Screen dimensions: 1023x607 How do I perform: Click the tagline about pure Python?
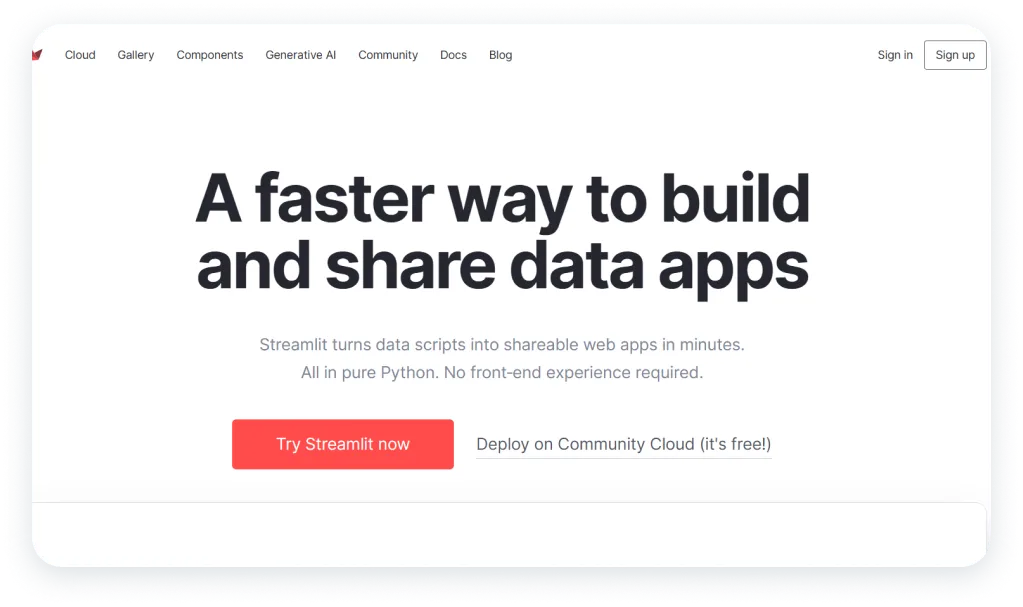[x=503, y=372]
